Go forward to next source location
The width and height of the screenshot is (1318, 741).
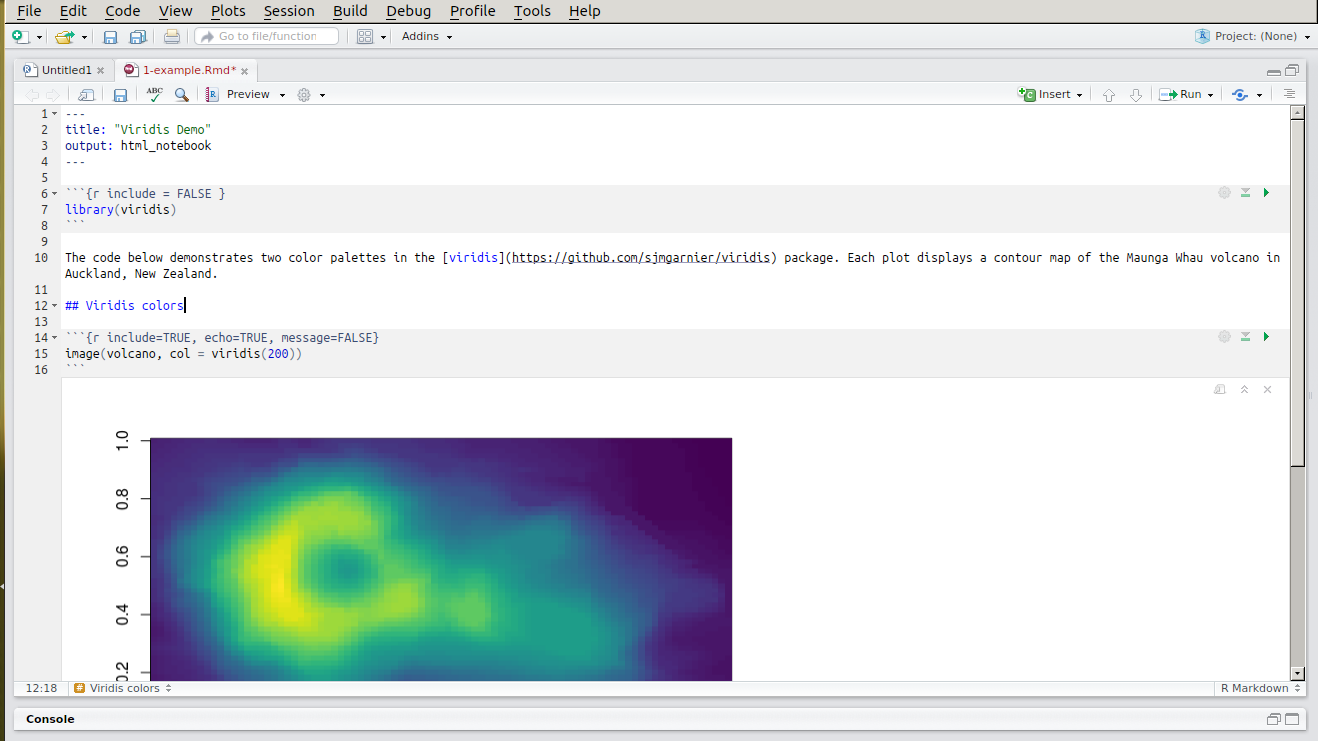point(53,95)
